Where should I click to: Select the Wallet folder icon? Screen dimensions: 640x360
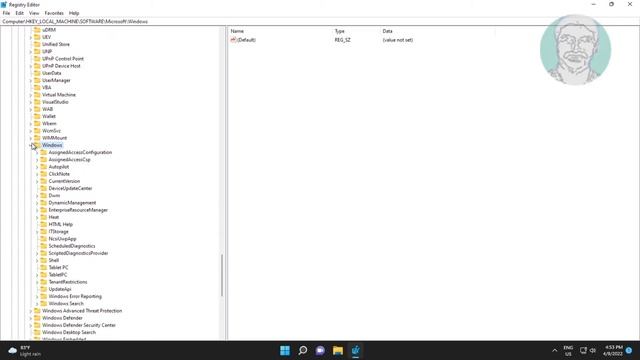coord(37,116)
